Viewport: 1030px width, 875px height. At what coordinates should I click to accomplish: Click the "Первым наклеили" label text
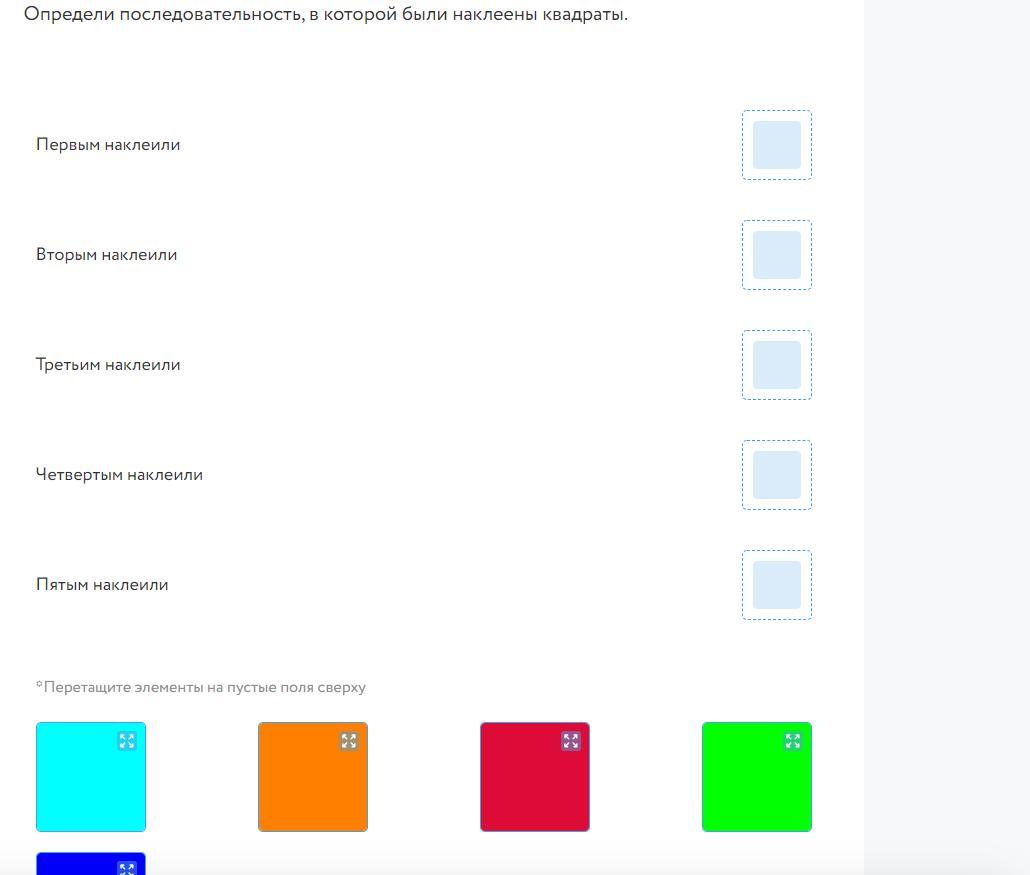[108, 145]
